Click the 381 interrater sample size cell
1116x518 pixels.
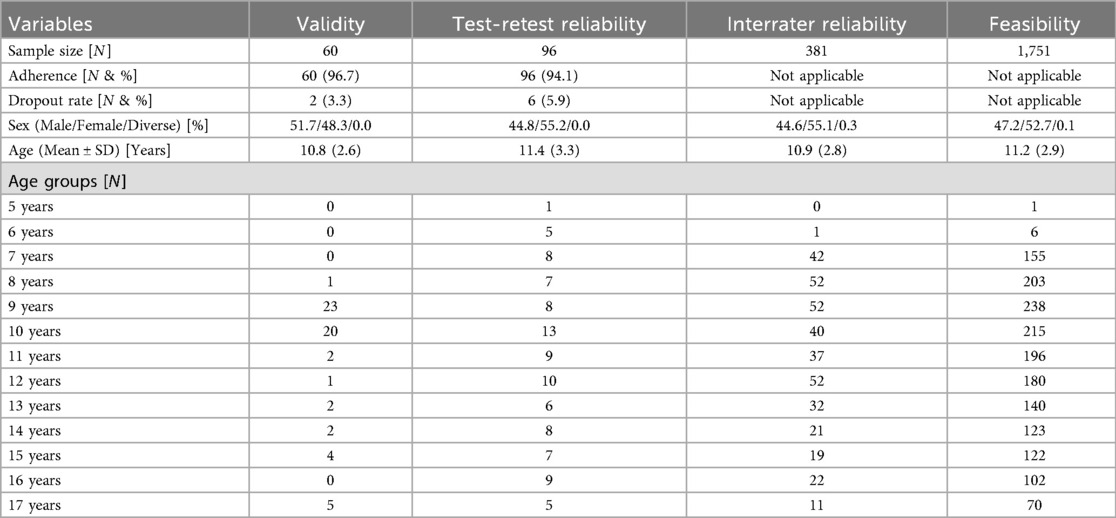click(816, 51)
